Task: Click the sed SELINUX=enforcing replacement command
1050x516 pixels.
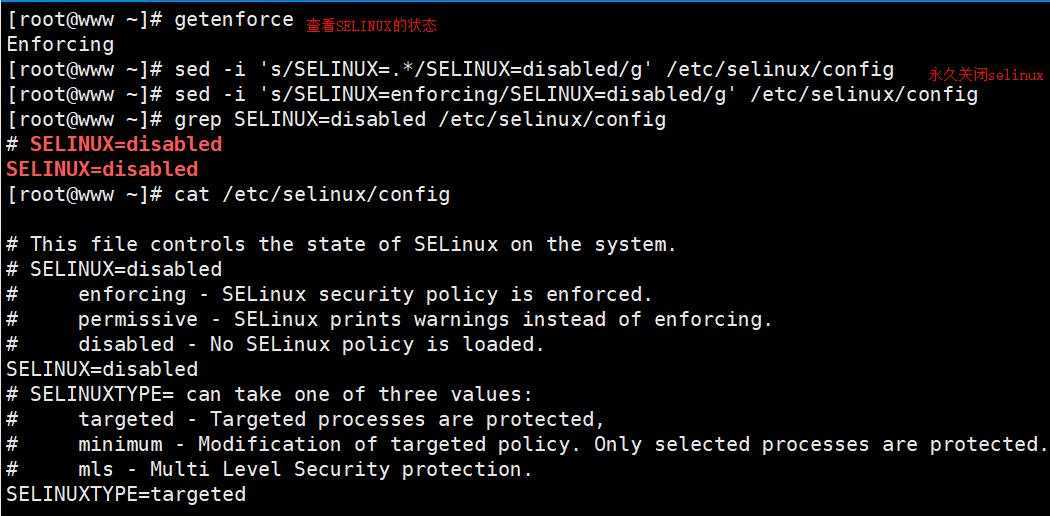Action: click(x=492, y=95)
